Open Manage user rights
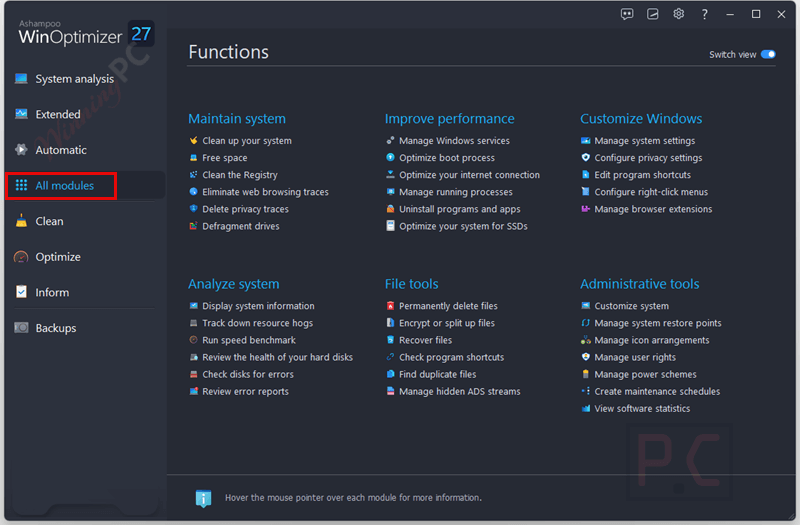The image size is (800, 525). tap(635, 357)
